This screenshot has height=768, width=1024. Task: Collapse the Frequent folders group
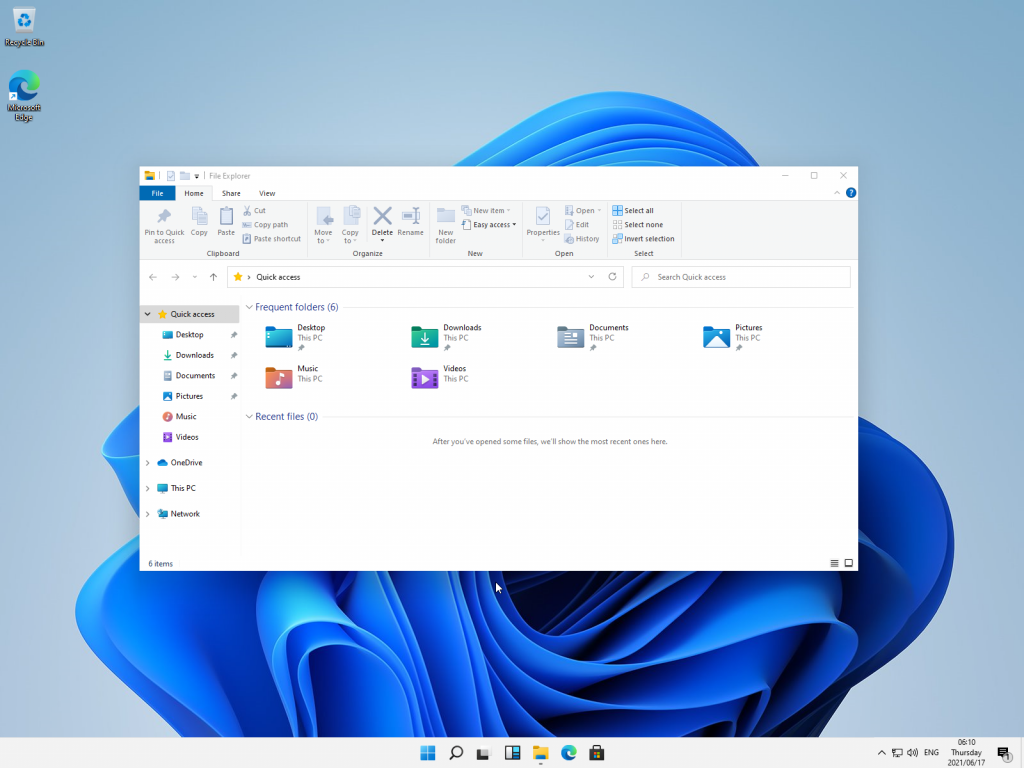pyautogui.click(x=249, y=307)
